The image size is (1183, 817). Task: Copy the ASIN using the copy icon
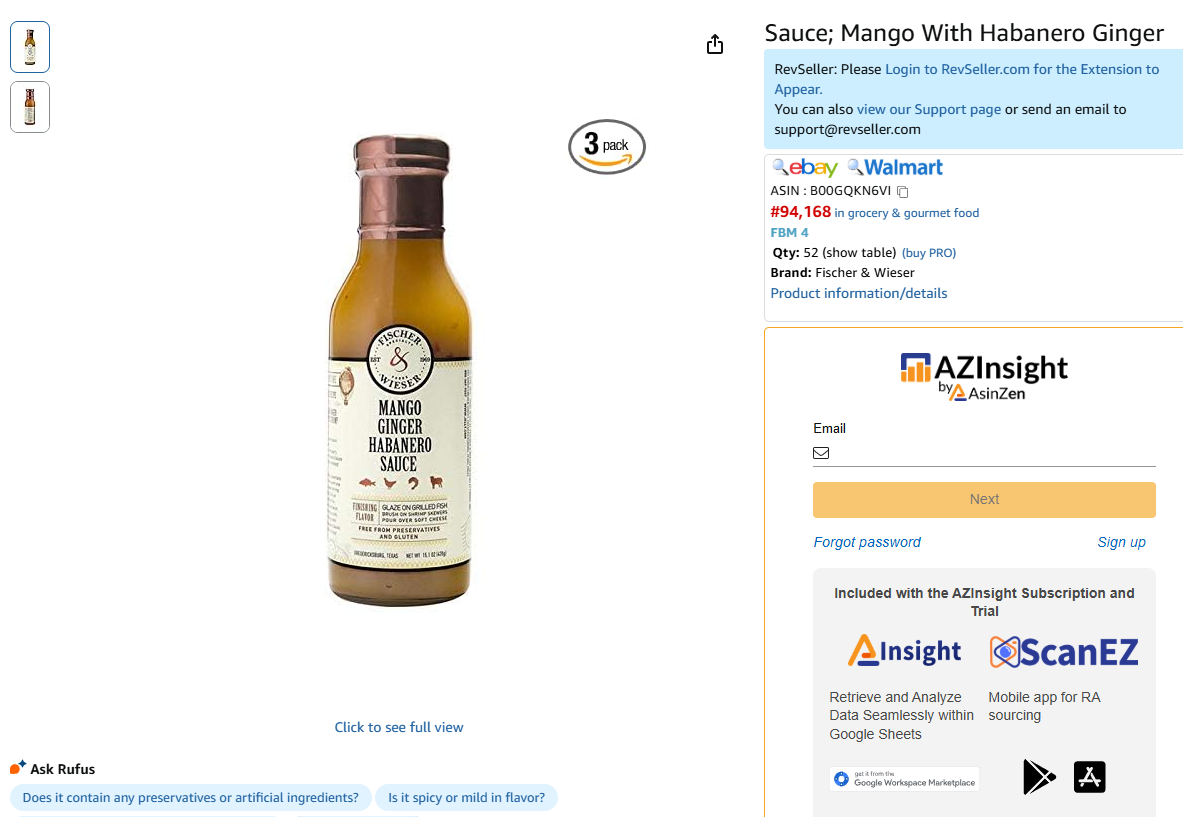(902, 191)
